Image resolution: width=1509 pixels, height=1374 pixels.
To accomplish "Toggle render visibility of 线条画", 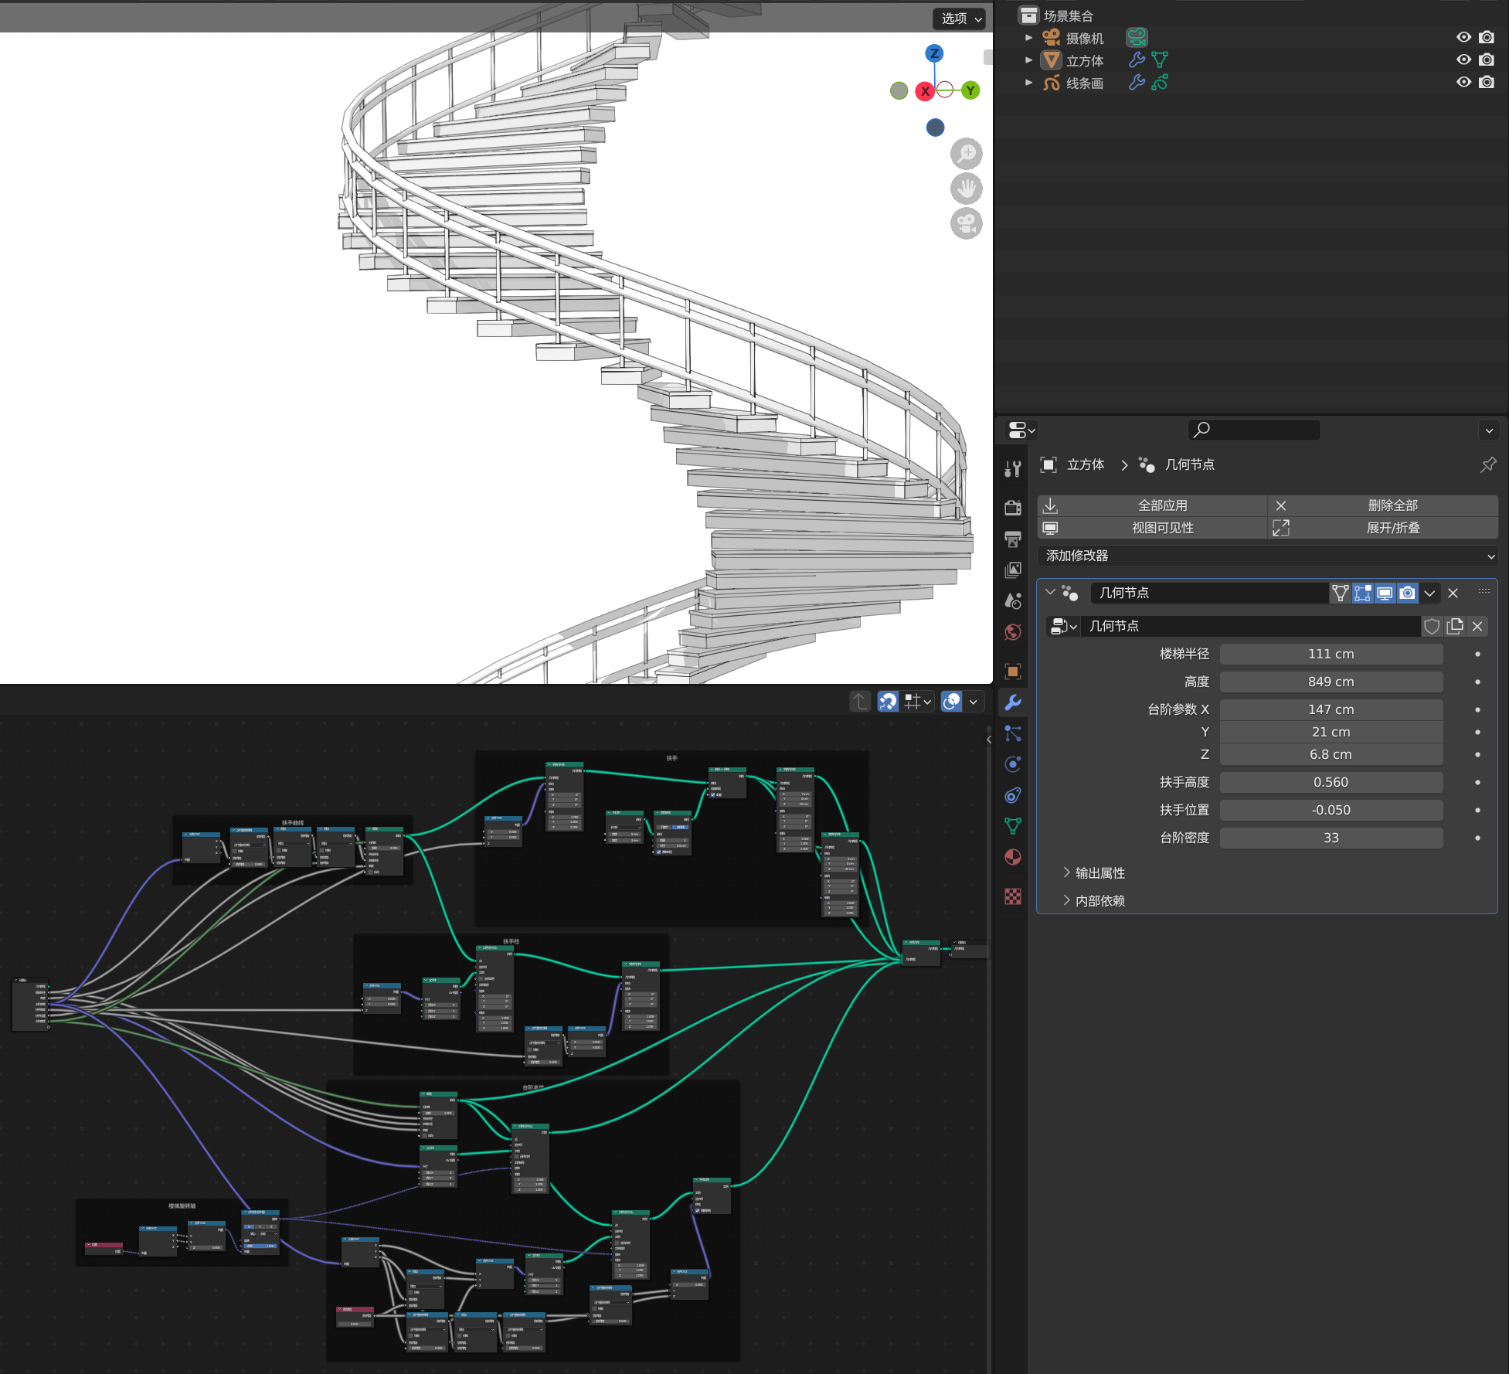I will tap(1487, 82).
